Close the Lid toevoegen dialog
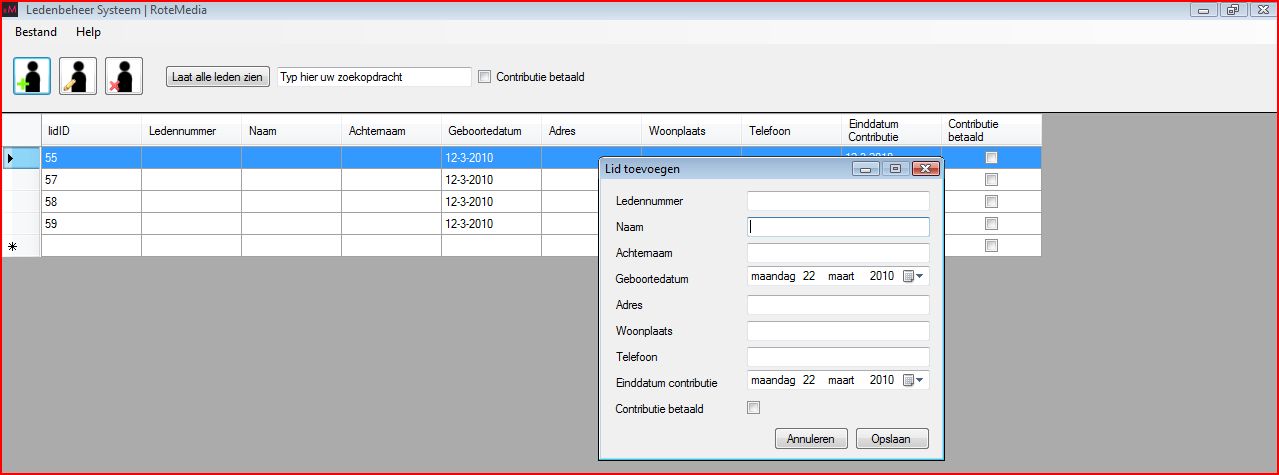 pyautogui.click(x=925, y=169)
